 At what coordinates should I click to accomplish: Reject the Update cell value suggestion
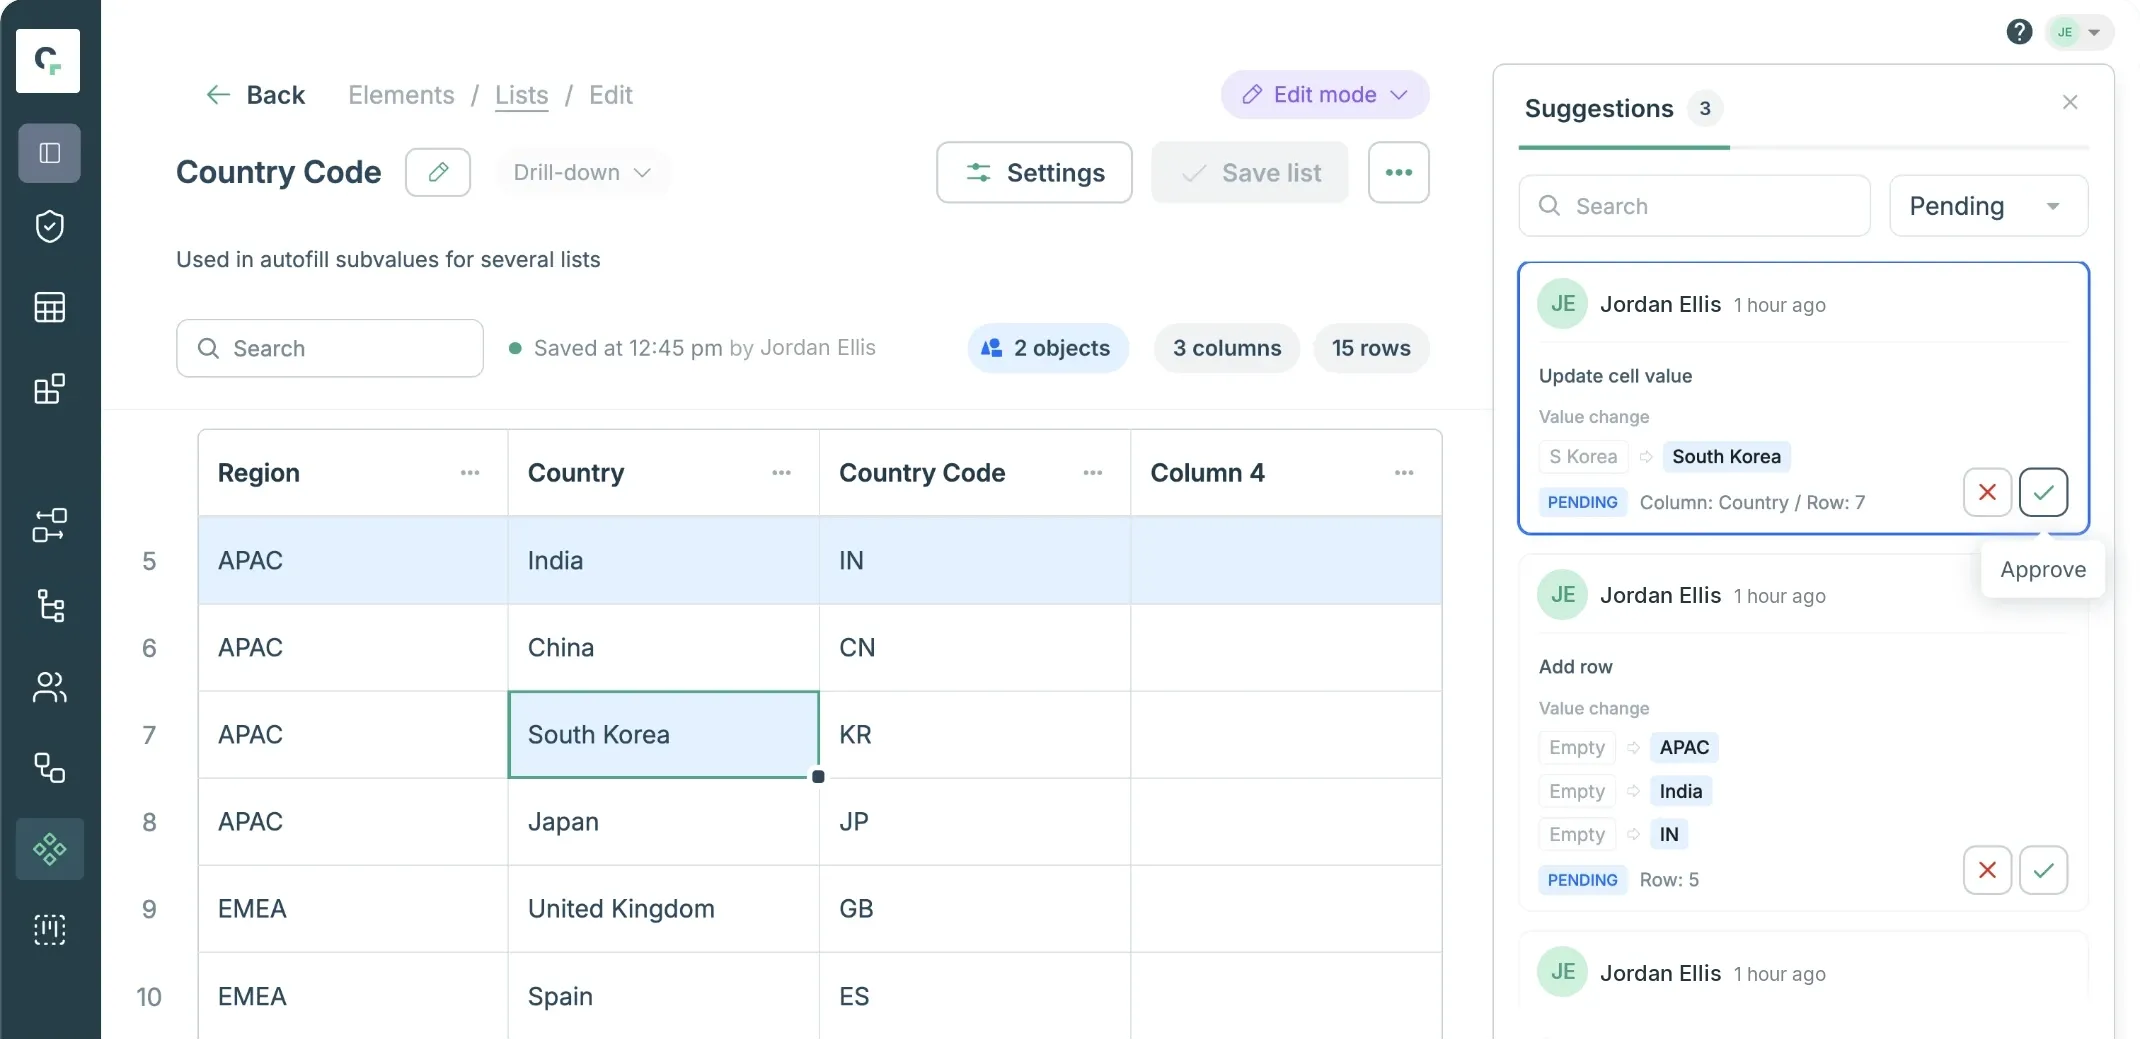point(1987,492)
